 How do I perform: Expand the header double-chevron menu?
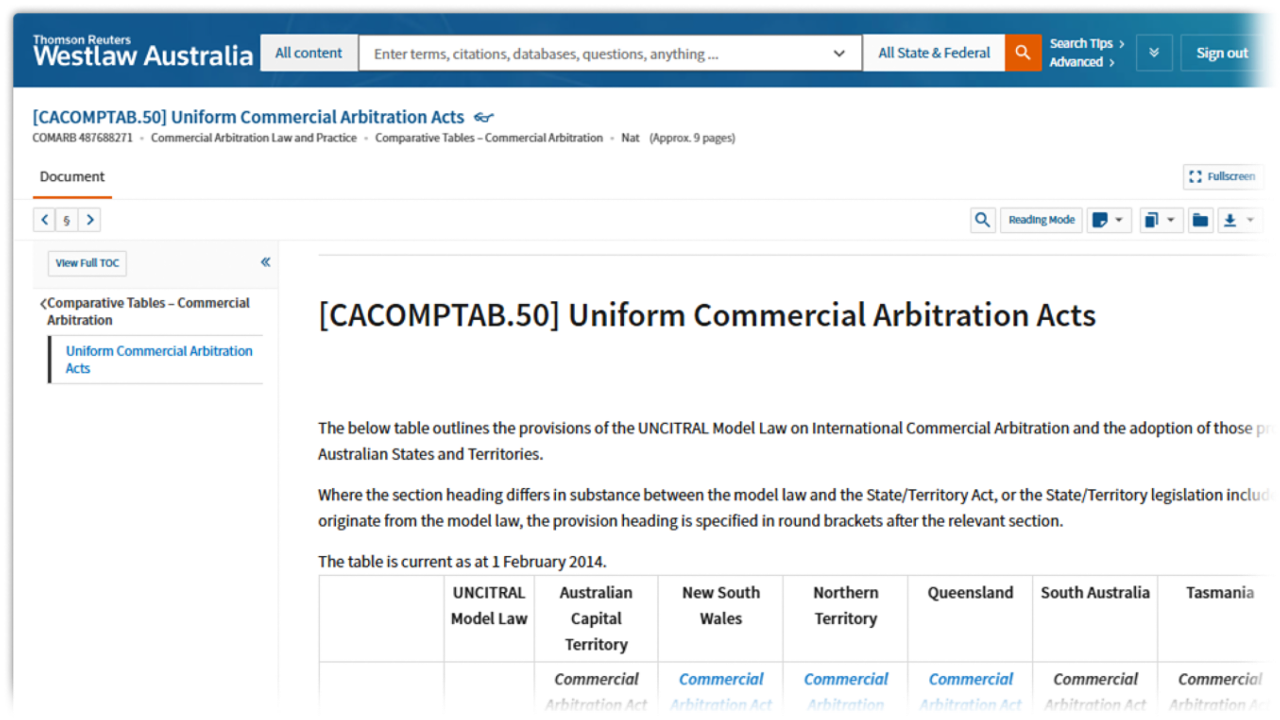click(x=1153, y=53)
